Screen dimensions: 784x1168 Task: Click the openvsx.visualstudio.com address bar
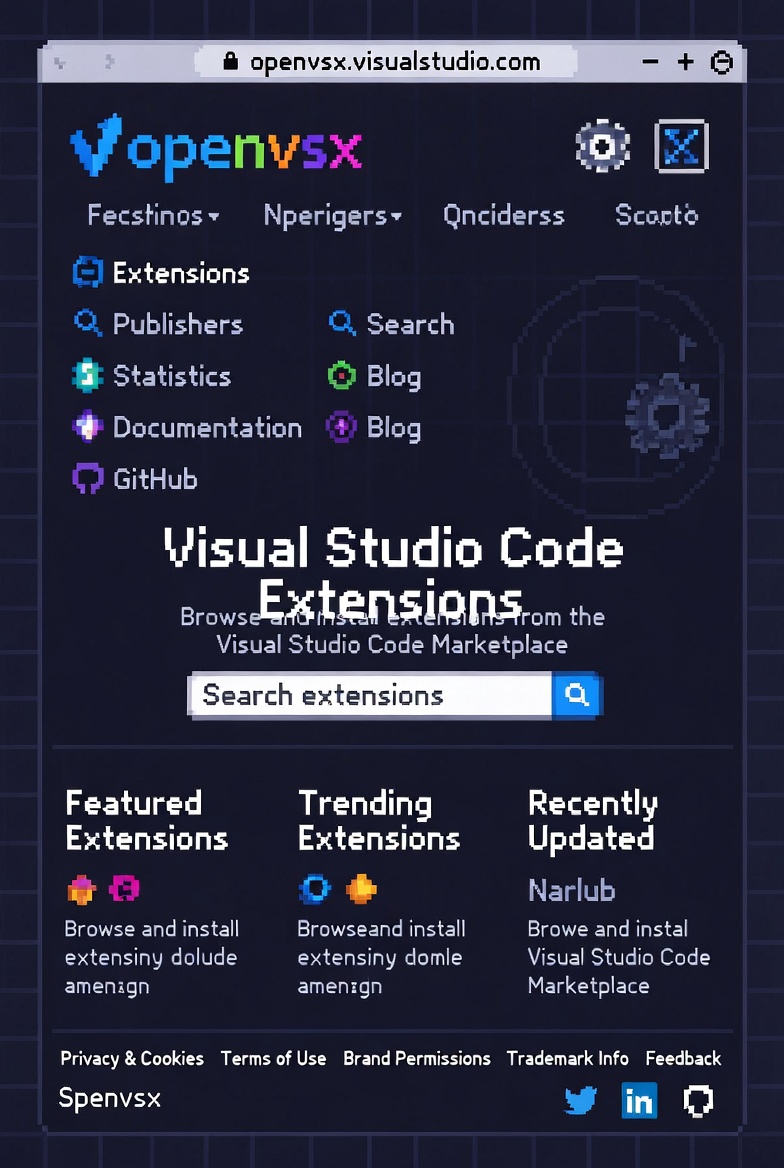(x=385, y=61)
